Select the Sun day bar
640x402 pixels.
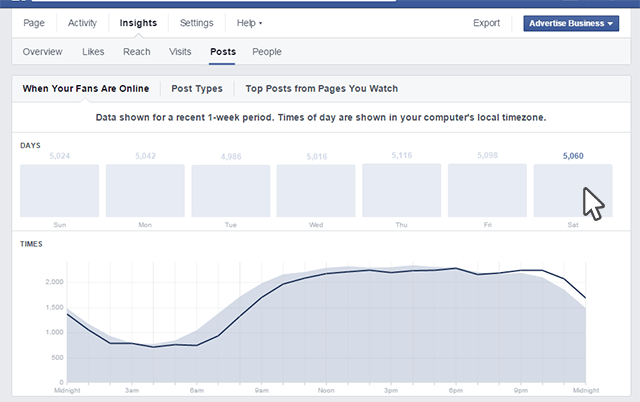[60, 191]
